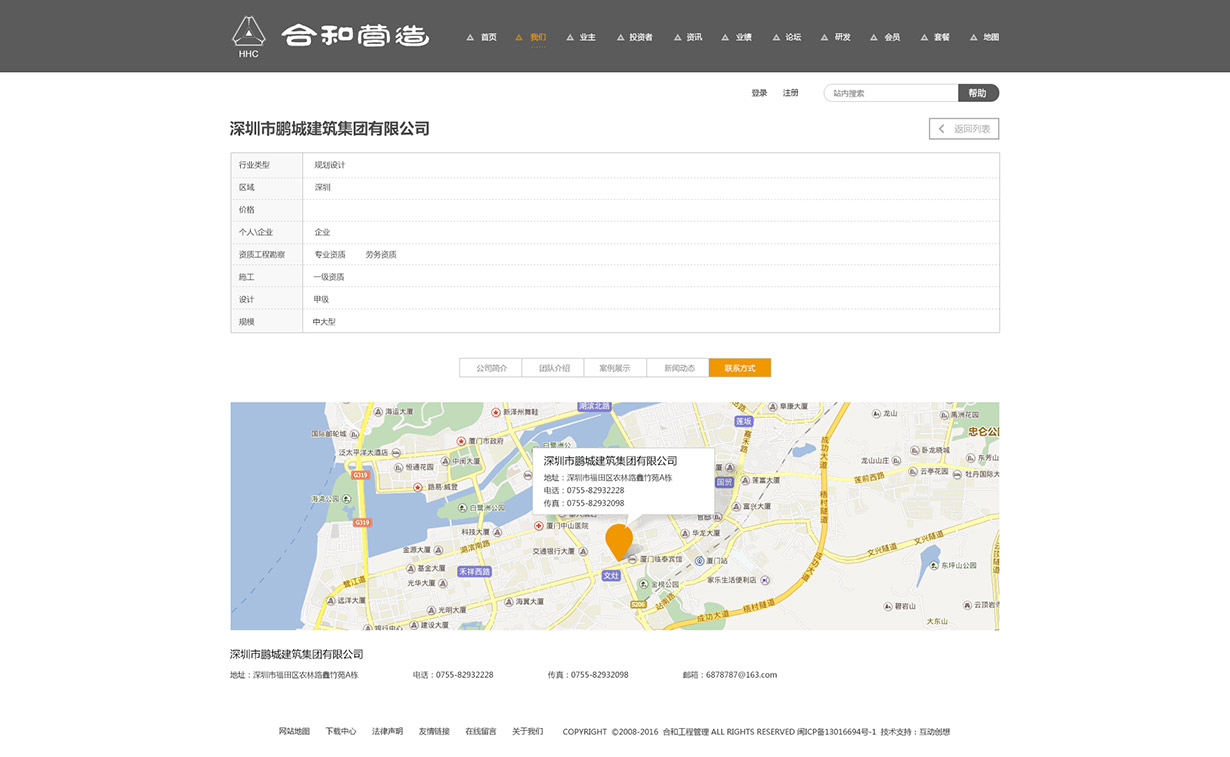Open the 投资者 navigation item
This screenshot has width=1230, height=757.
[x=641, y=38]
